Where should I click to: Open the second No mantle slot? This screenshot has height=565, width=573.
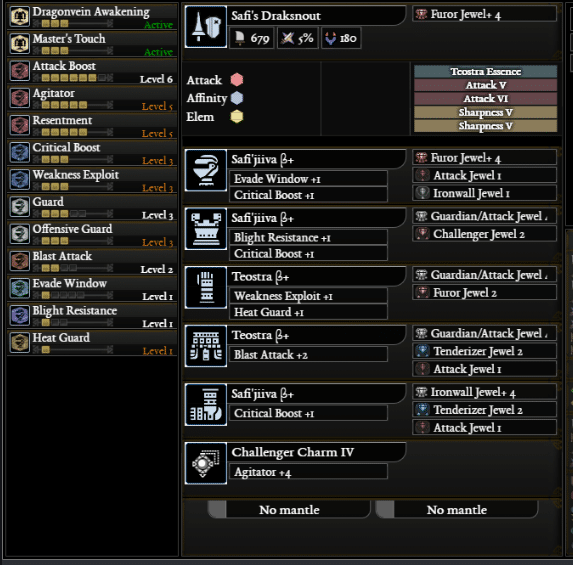tap(457, 509)
